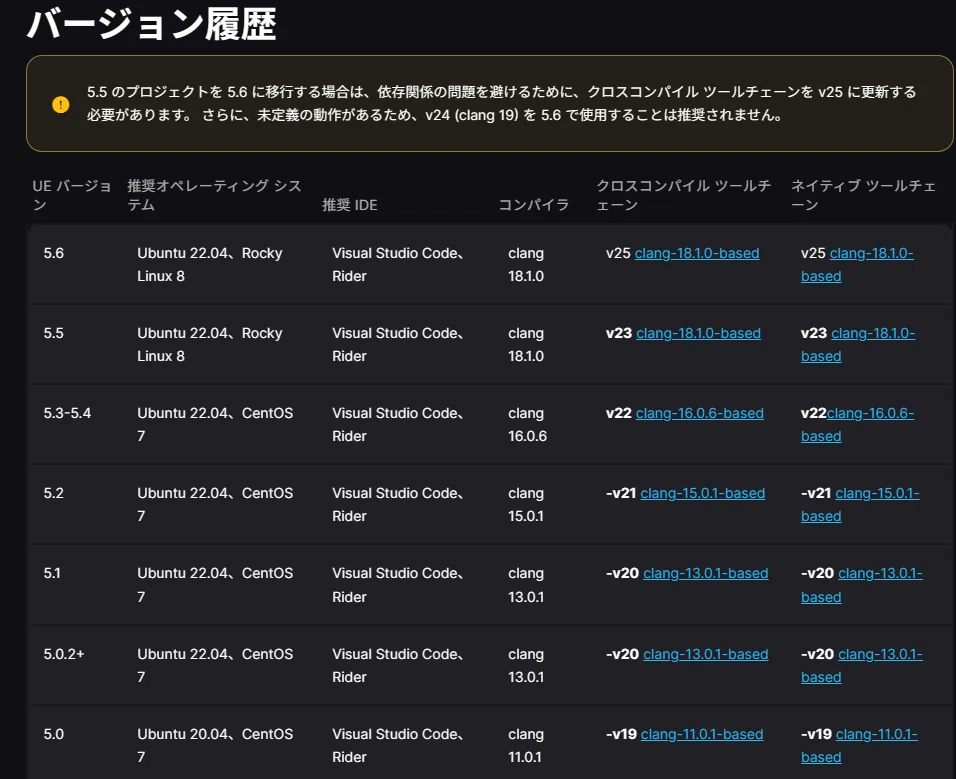Open clang-13.0.1-based cross-compile link in 5.1 row

705,574
